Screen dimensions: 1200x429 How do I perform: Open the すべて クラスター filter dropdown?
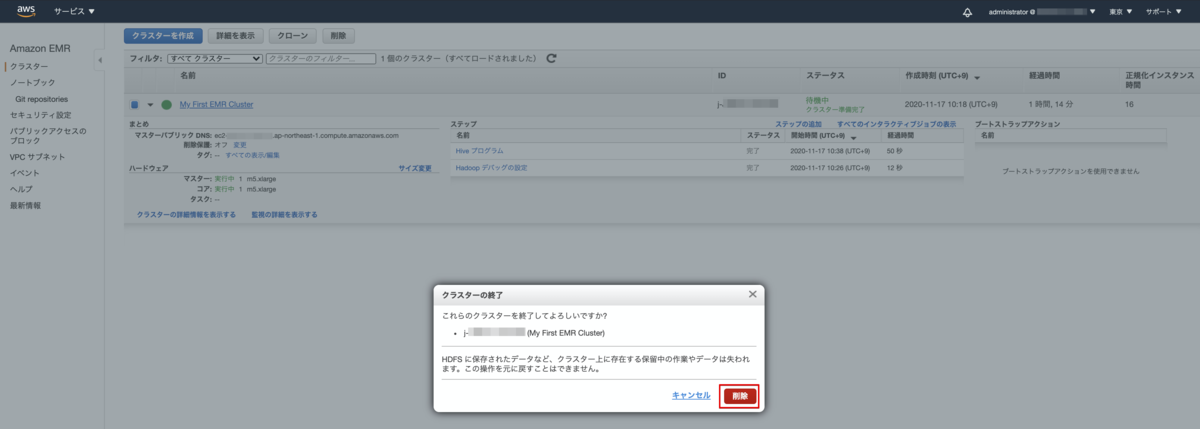click(215, 59)
